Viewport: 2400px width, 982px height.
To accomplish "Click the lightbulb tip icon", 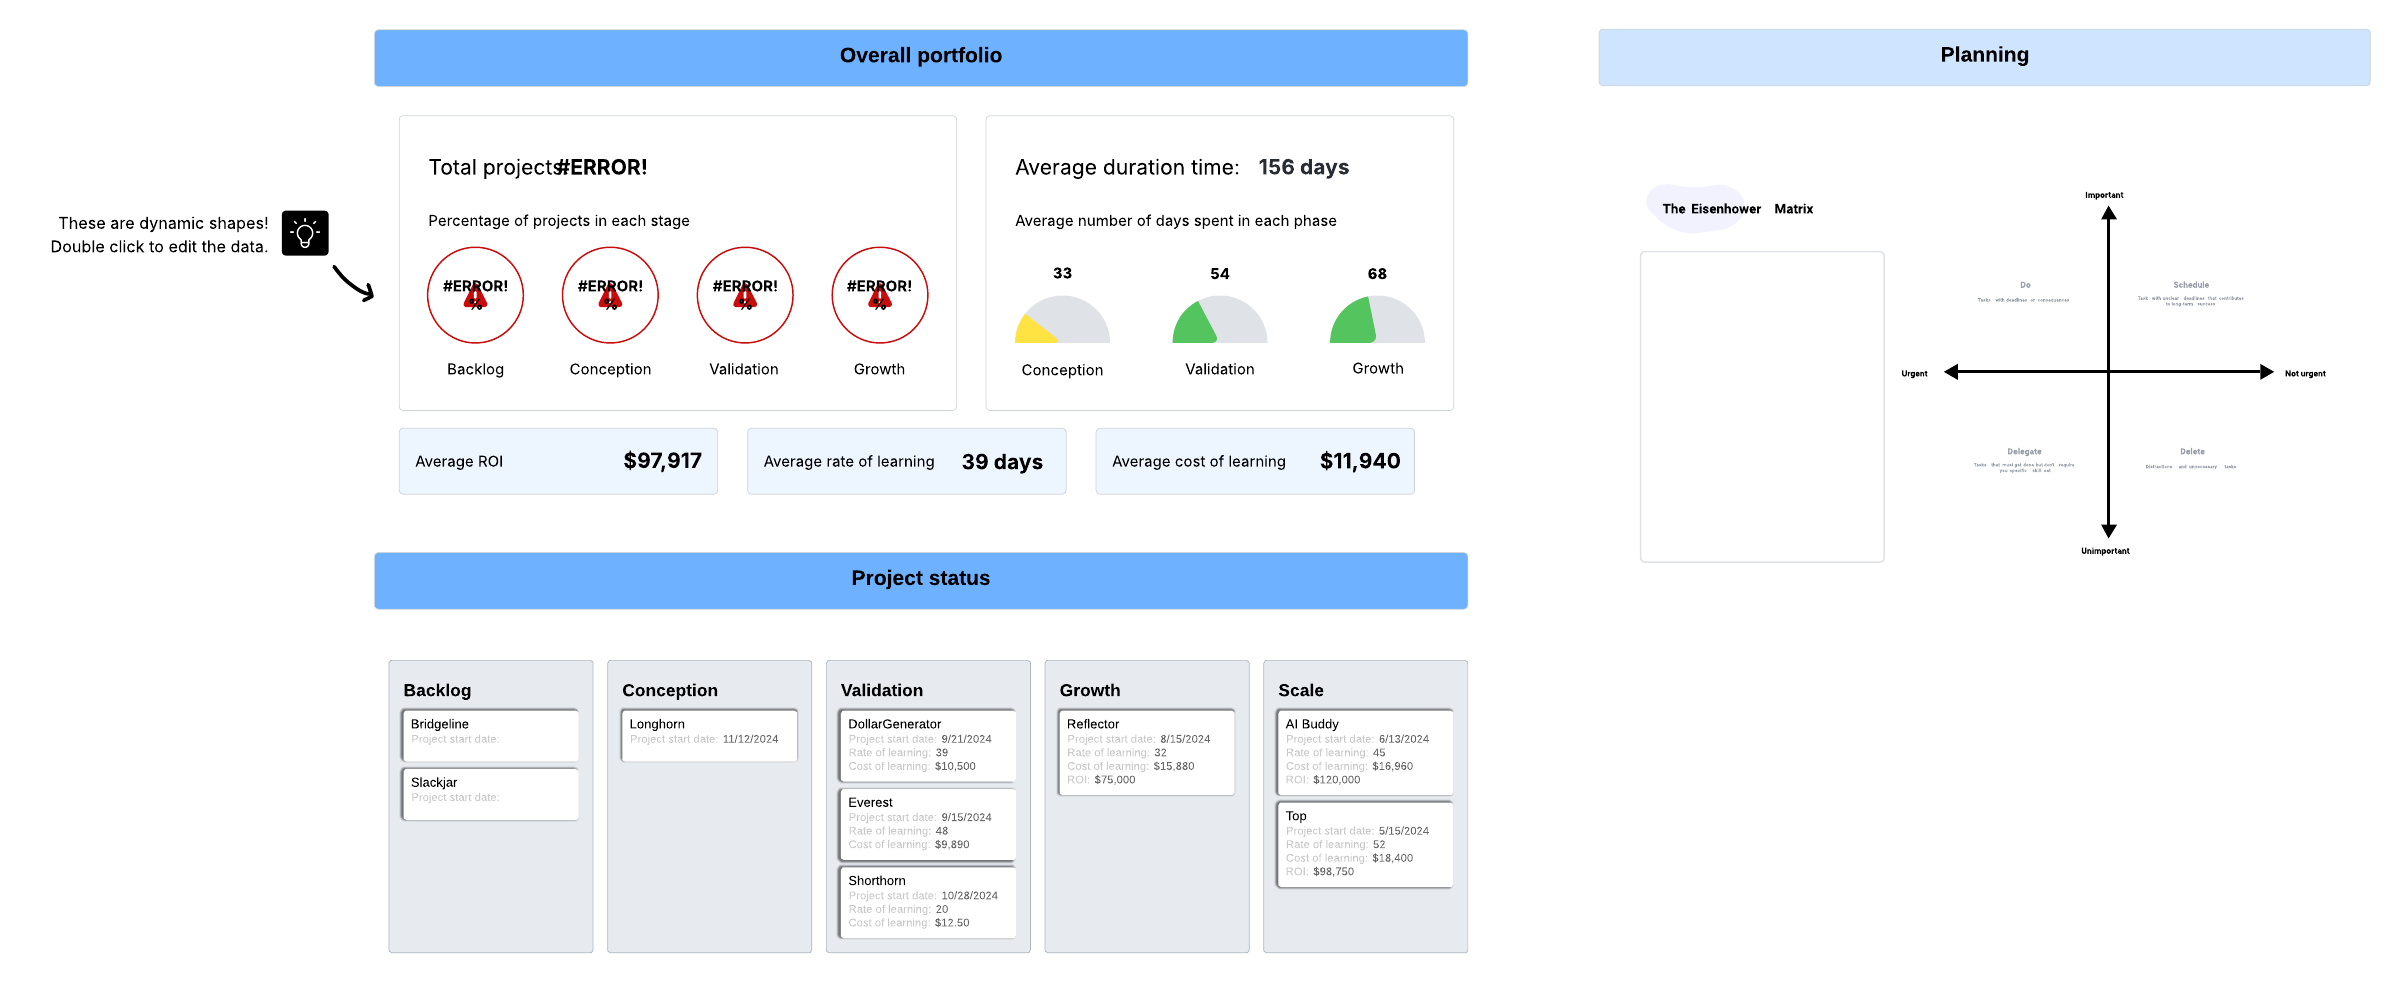I will pyautogui.click(x=305, y=233).
